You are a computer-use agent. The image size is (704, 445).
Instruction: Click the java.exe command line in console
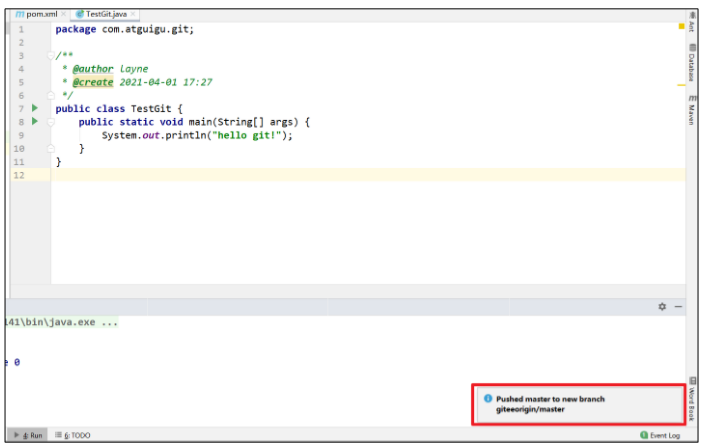(x=61, y=322)
